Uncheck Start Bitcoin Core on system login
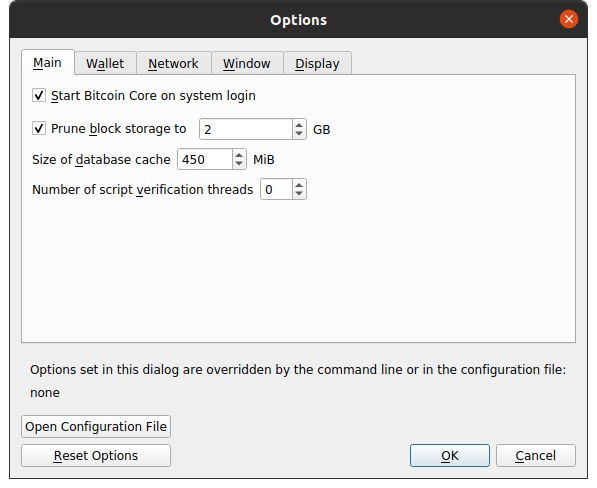Viewport: 597px width, 488px height. click(x=39, y=95)
